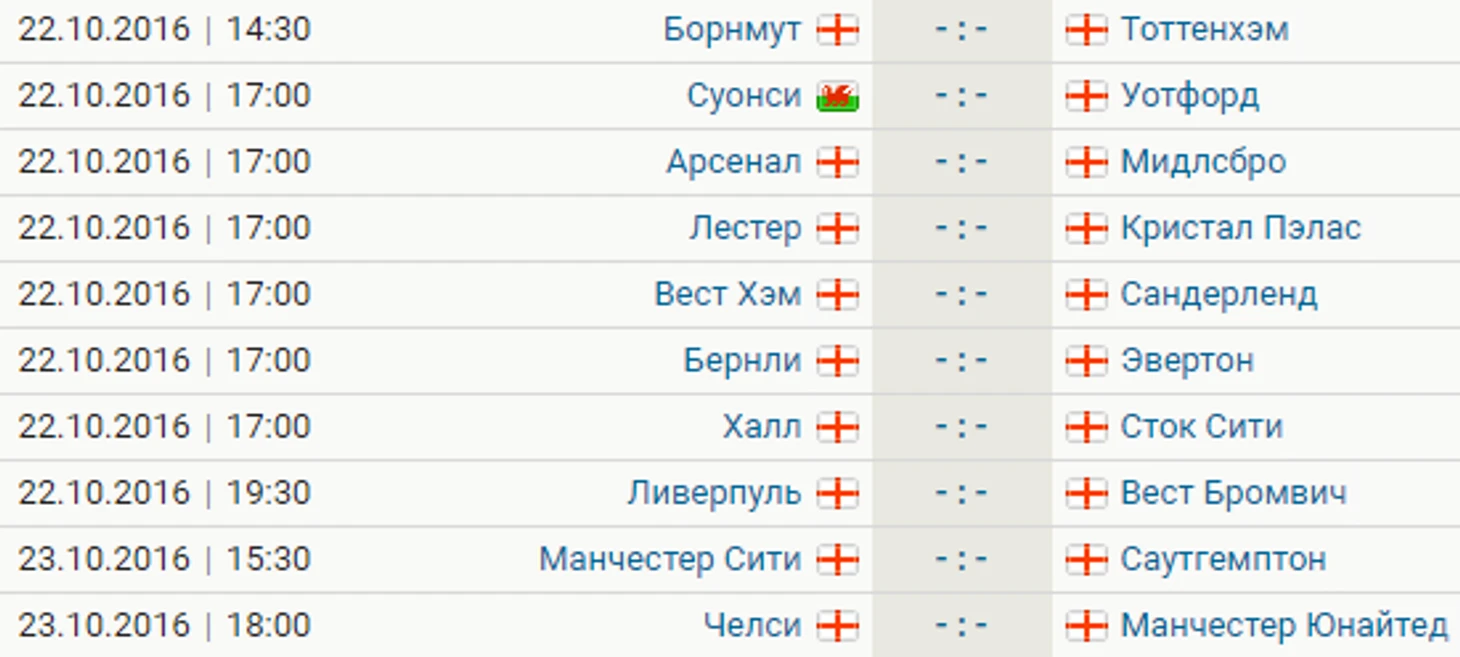This screenshot has width=1460, height=657.
Task: Click the Сток Сити team name
Action: [1201, 427]
